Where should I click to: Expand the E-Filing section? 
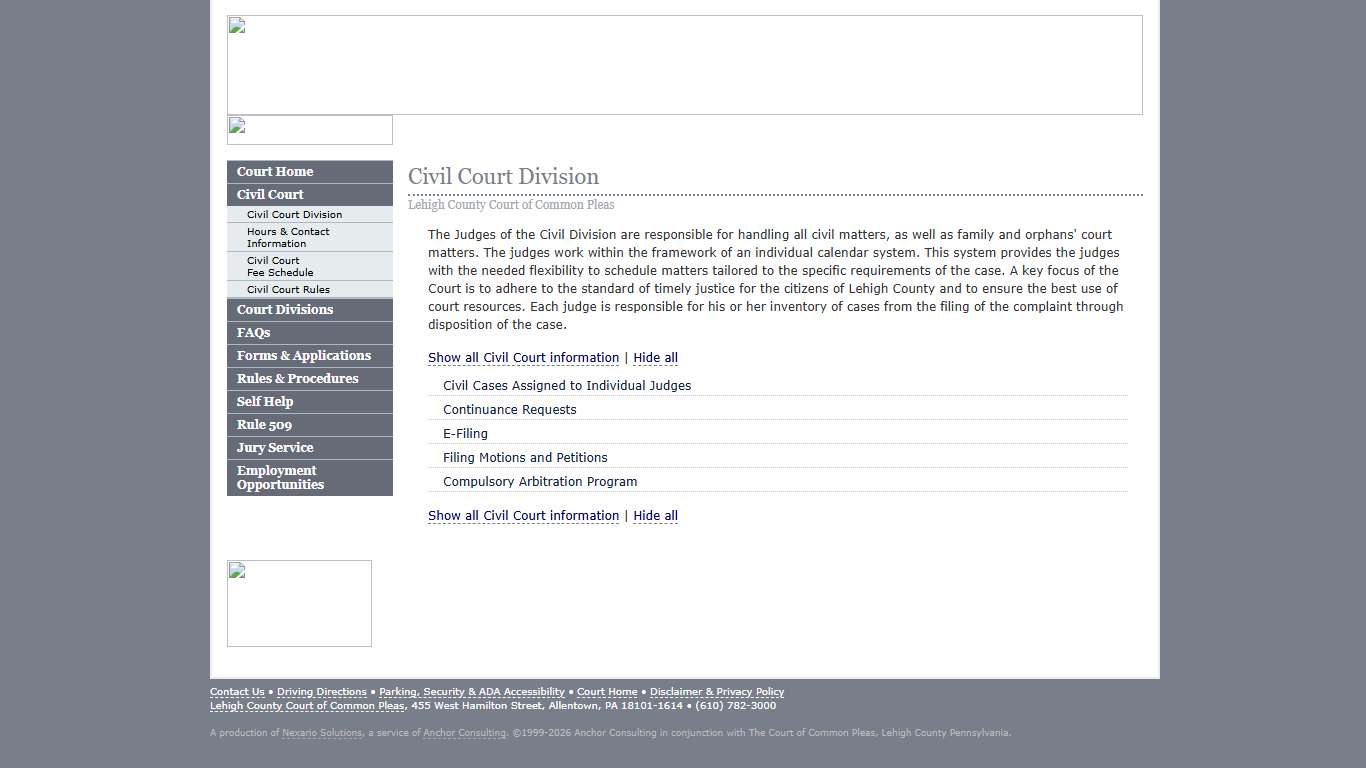pyautogui.click(x=465, y=433)
